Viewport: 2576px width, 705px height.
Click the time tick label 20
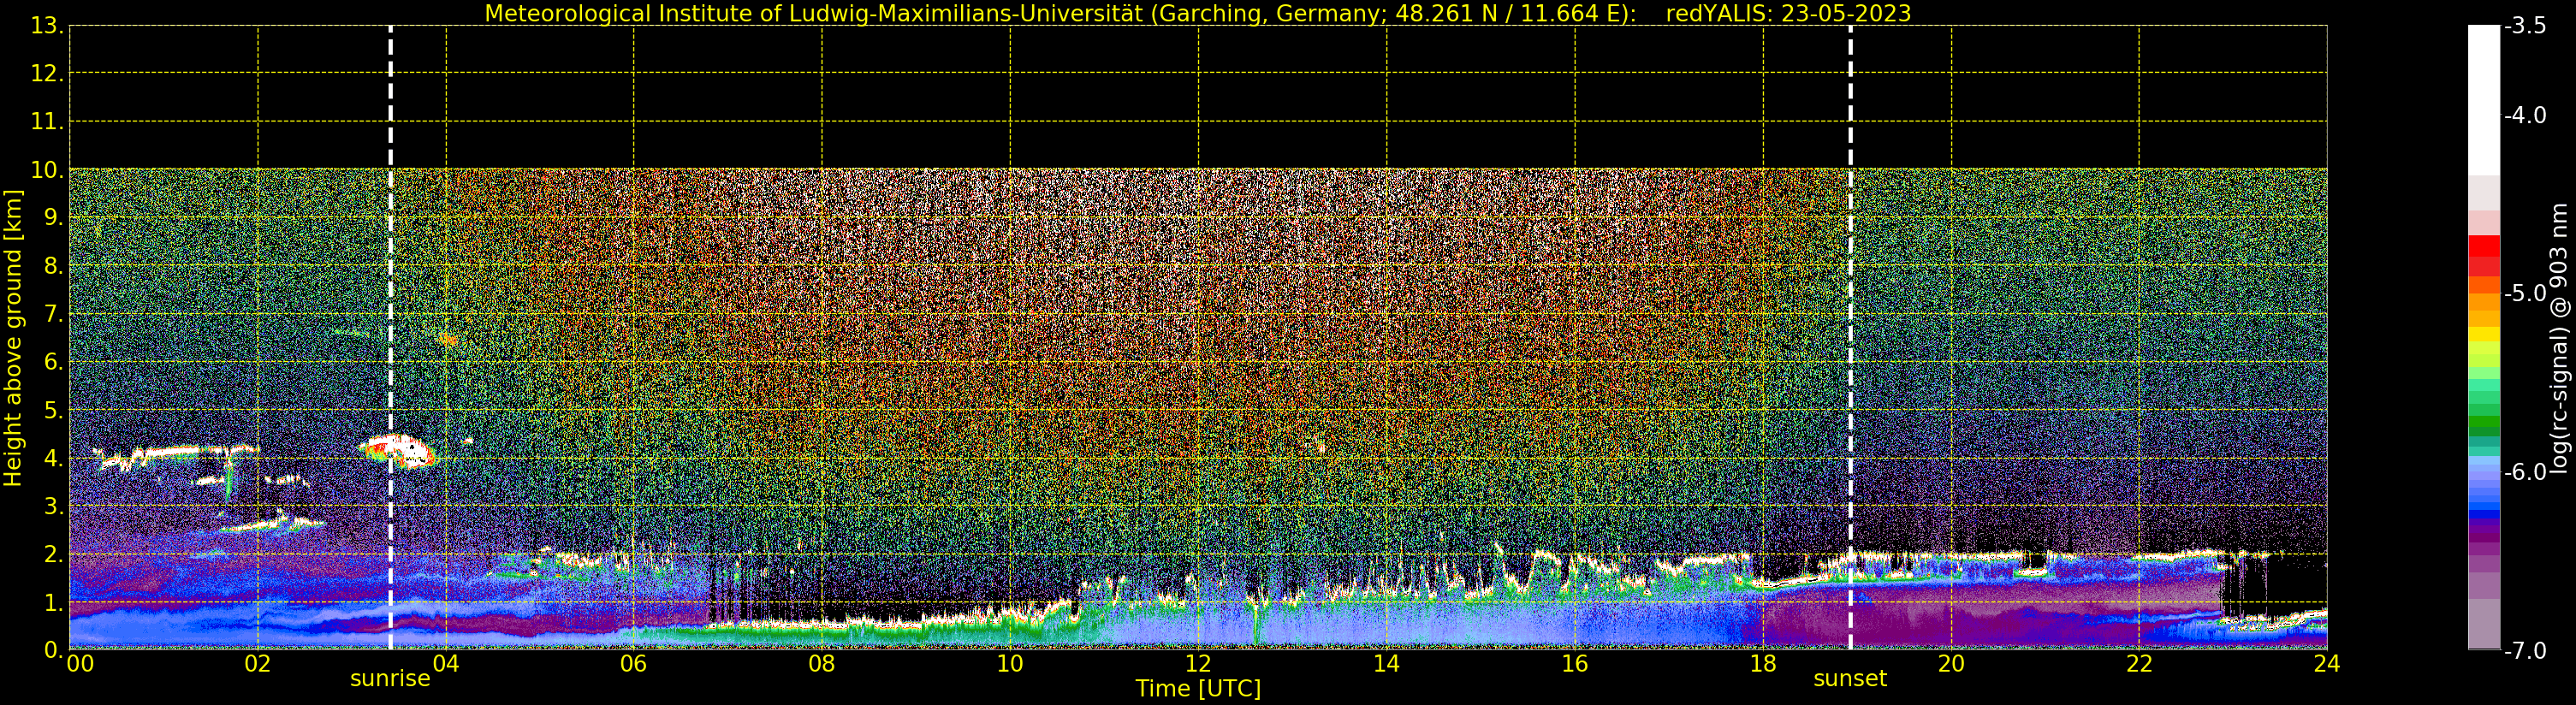1951,664
